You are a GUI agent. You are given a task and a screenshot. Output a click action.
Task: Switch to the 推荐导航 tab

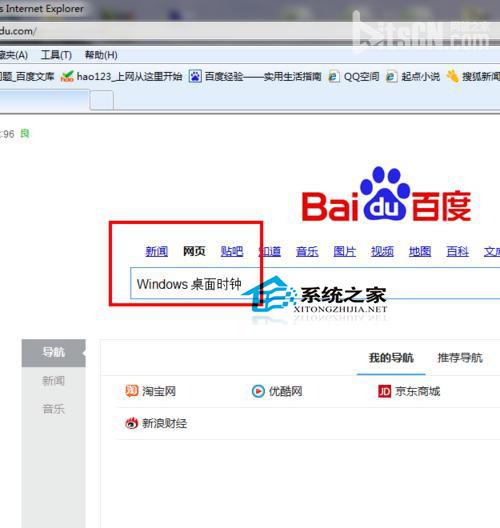click(460, 358)
